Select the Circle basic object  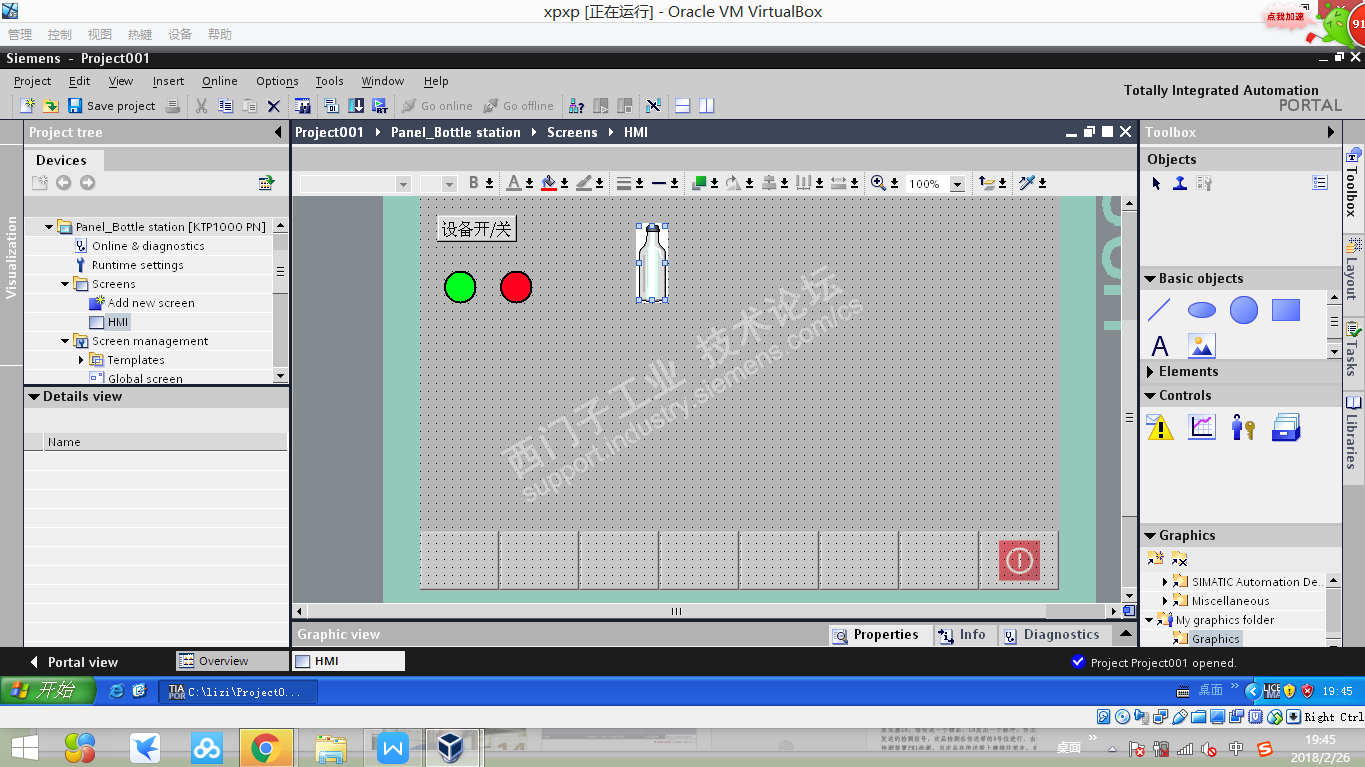click(x=1244, y=311)
